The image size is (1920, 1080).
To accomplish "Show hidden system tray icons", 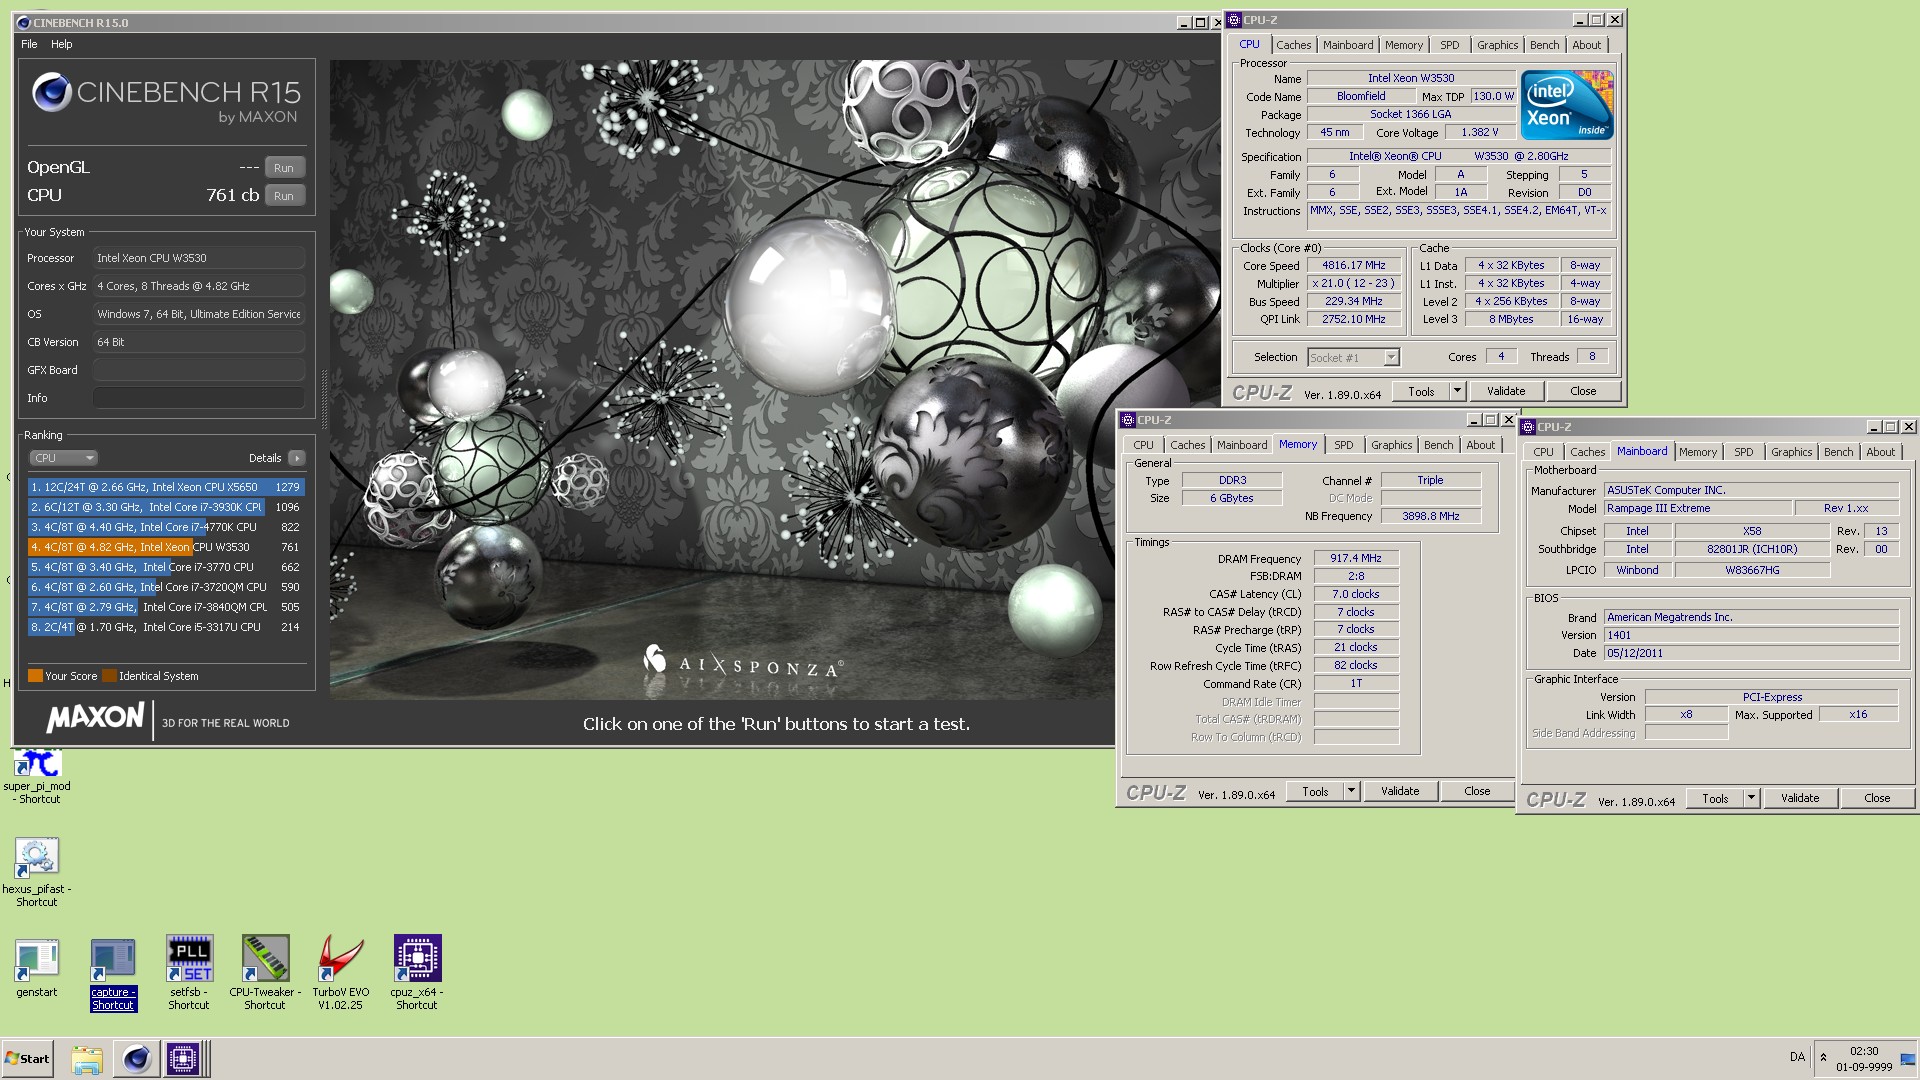I will pos(1823,1057).
